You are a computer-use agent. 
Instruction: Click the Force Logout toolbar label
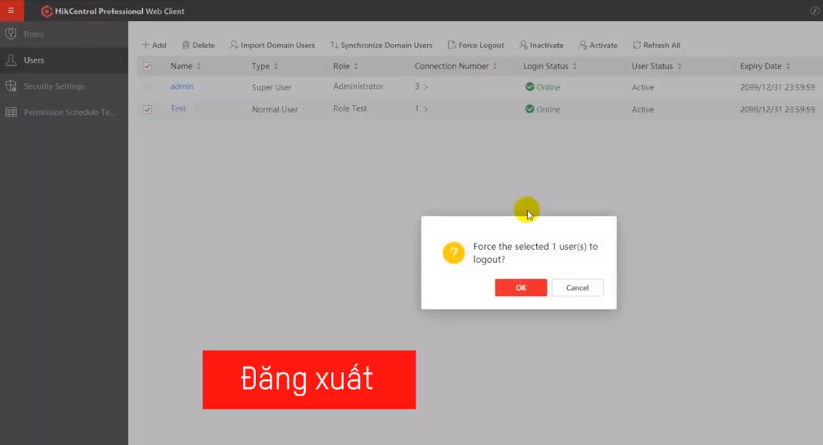[x=481, y=45]
